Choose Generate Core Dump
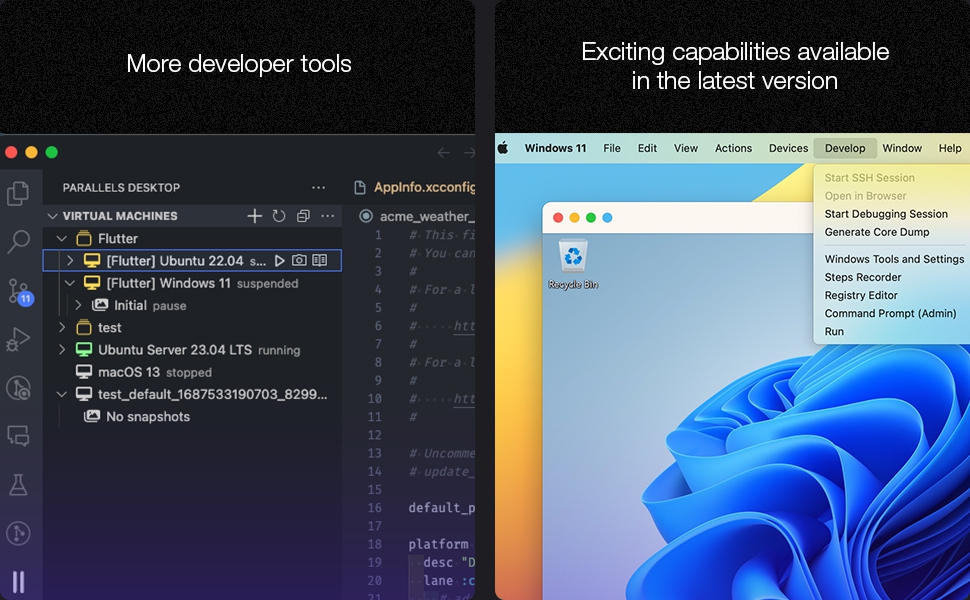Image resolution: width=970 pixels, height=600 pixels. 877,232
